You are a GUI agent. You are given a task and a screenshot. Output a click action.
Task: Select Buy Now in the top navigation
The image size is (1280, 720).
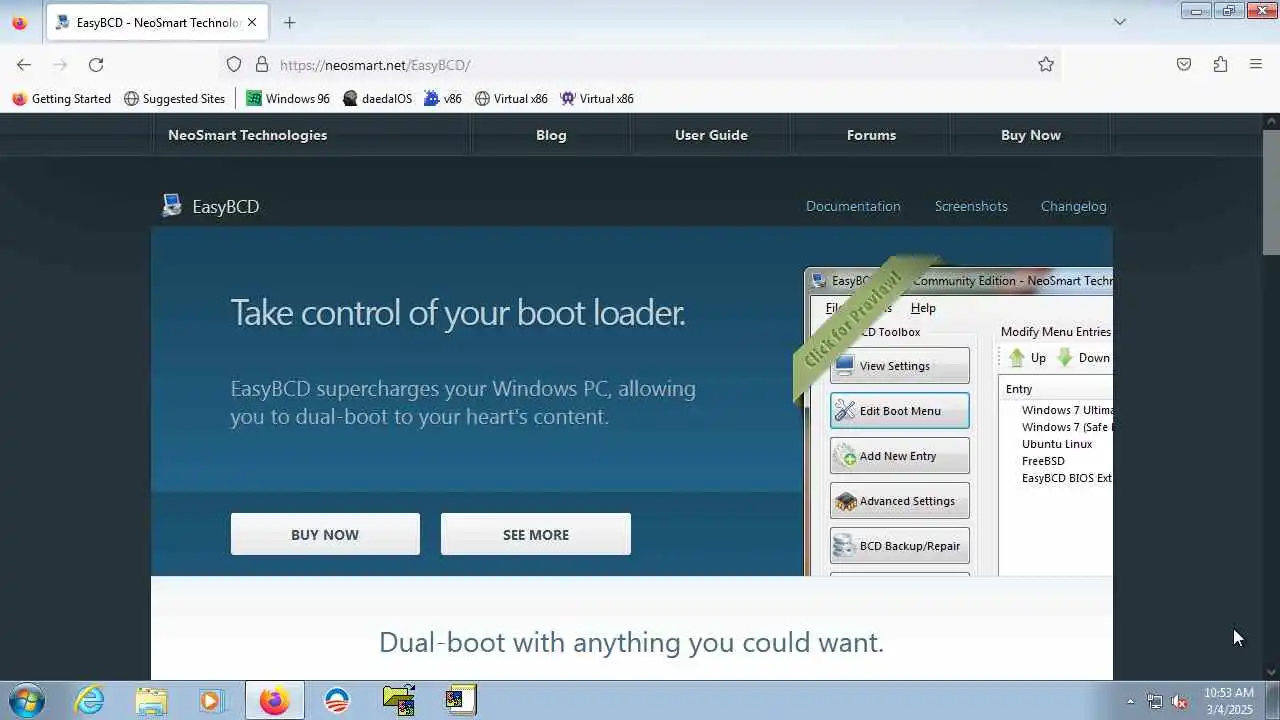pyautogui.click(x=1031, y=135)
